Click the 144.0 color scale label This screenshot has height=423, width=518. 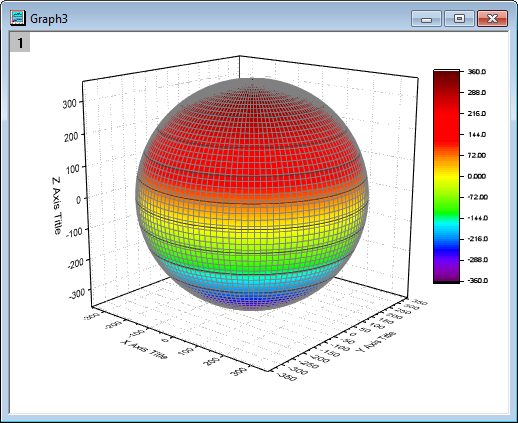coord(477,135)
